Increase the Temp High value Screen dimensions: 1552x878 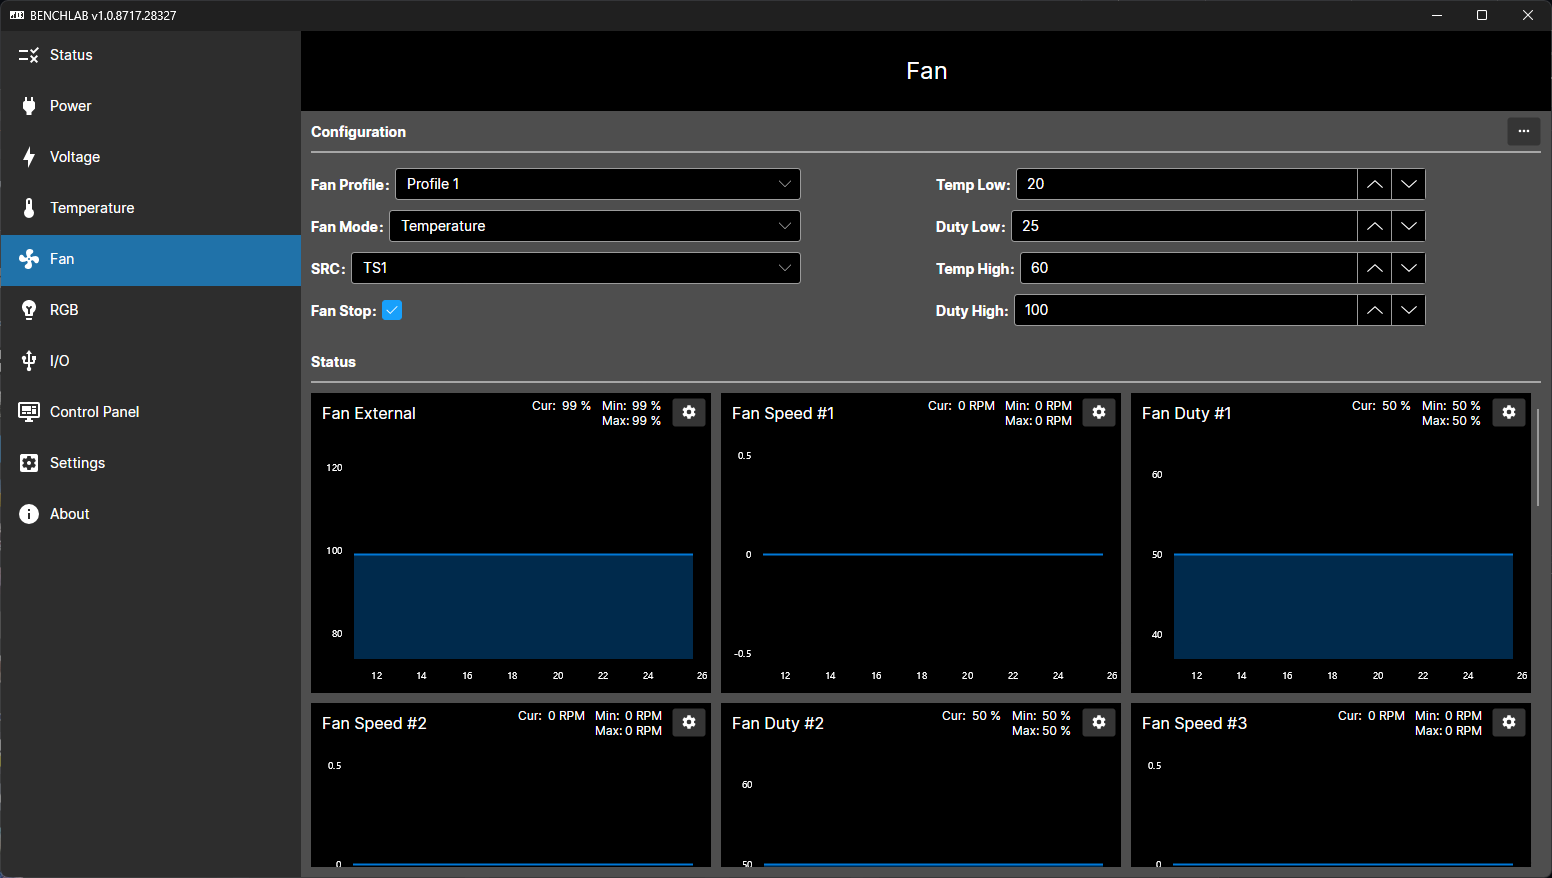click(1375, 268)
